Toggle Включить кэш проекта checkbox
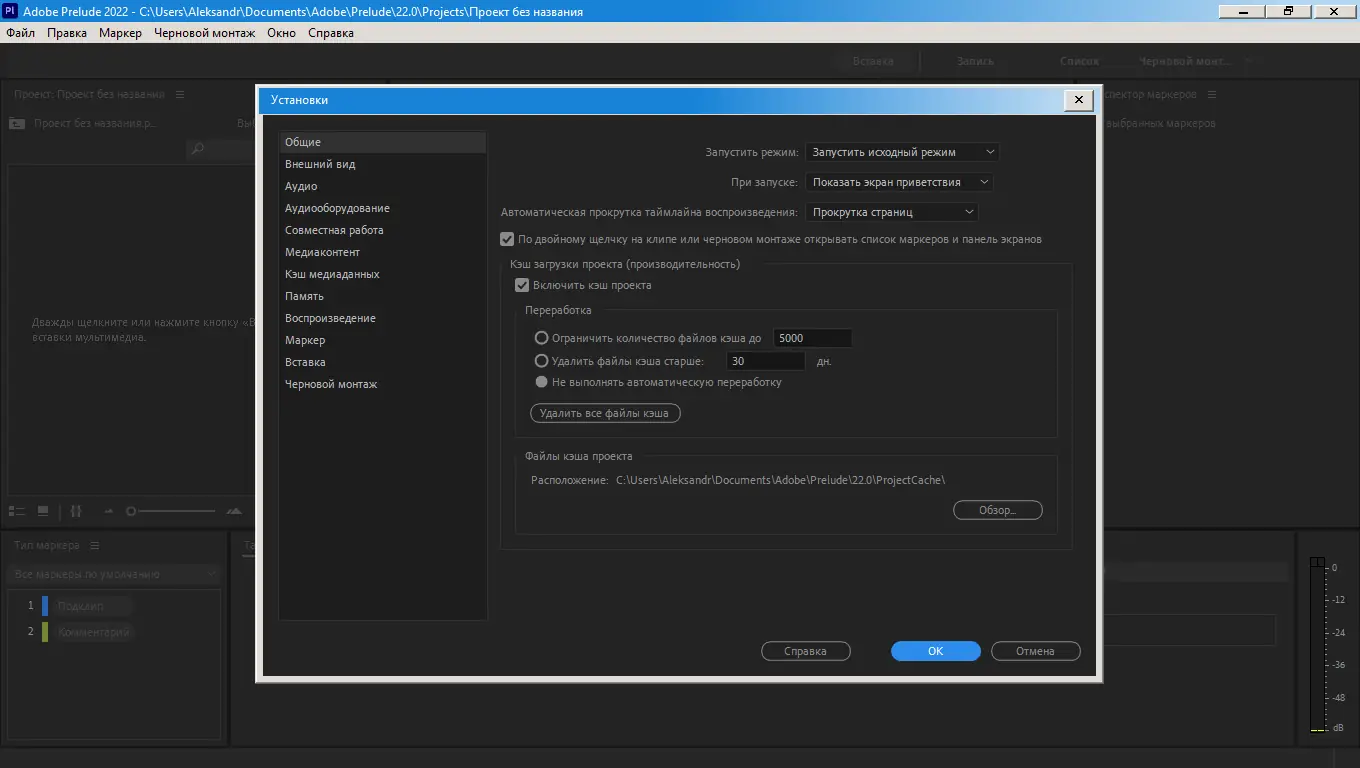The image size is (1360, 768). 522,285
